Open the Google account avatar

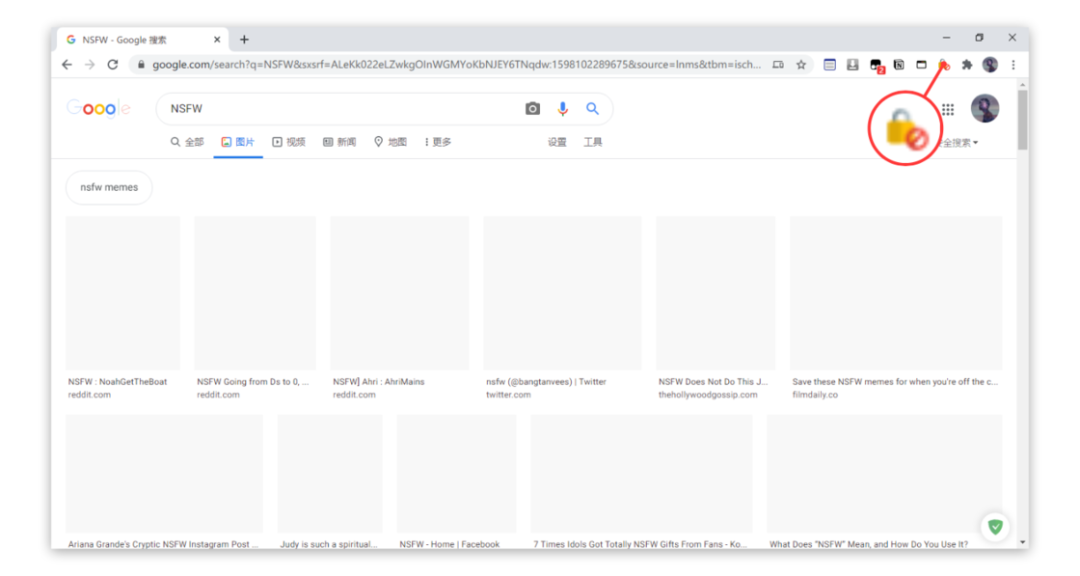point(985,108)
